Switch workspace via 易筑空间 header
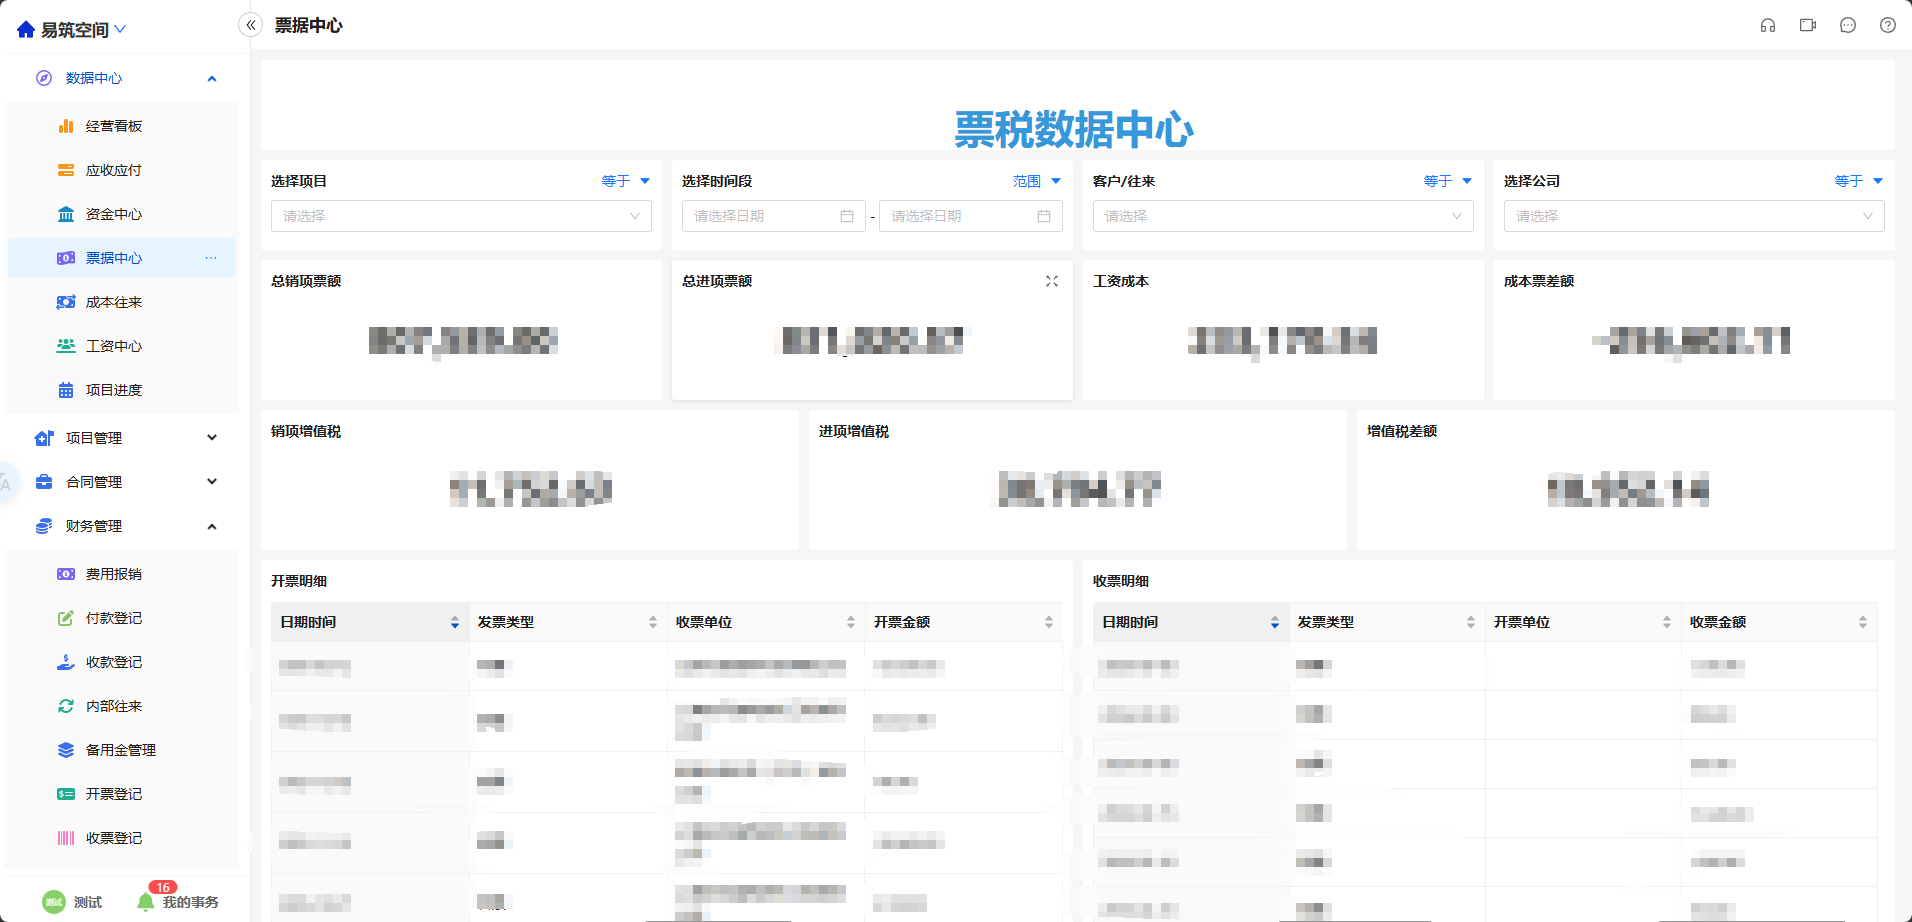The height and width of the screenshot is (922, 1912). [73, 30]
